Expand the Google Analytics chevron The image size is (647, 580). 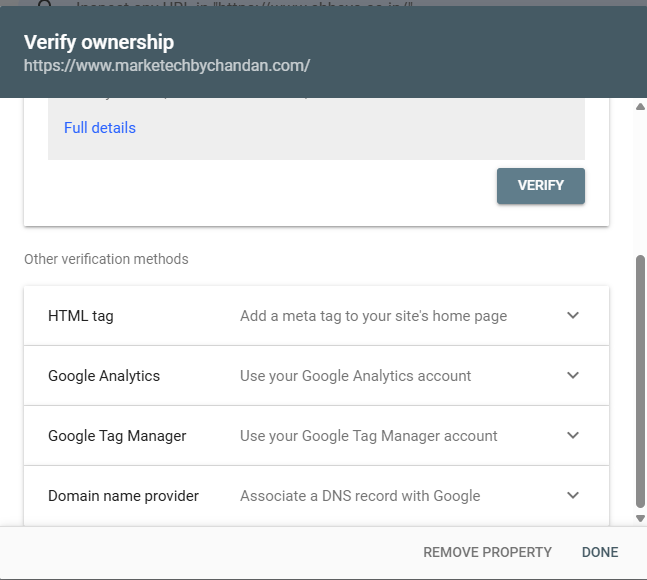pos(573,375)
